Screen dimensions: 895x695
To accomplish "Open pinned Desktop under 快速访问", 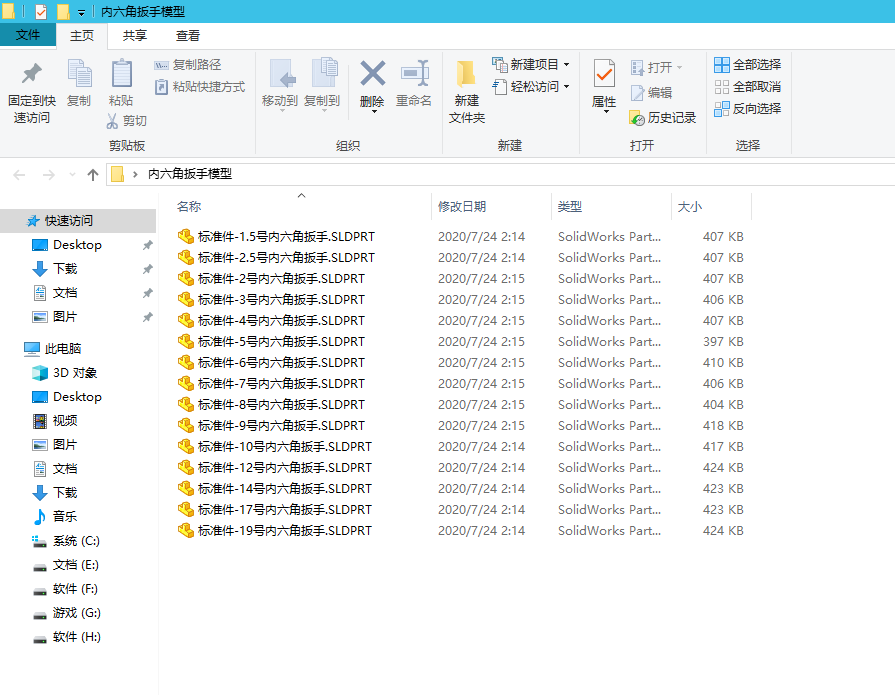I will (x=77, y=245).
